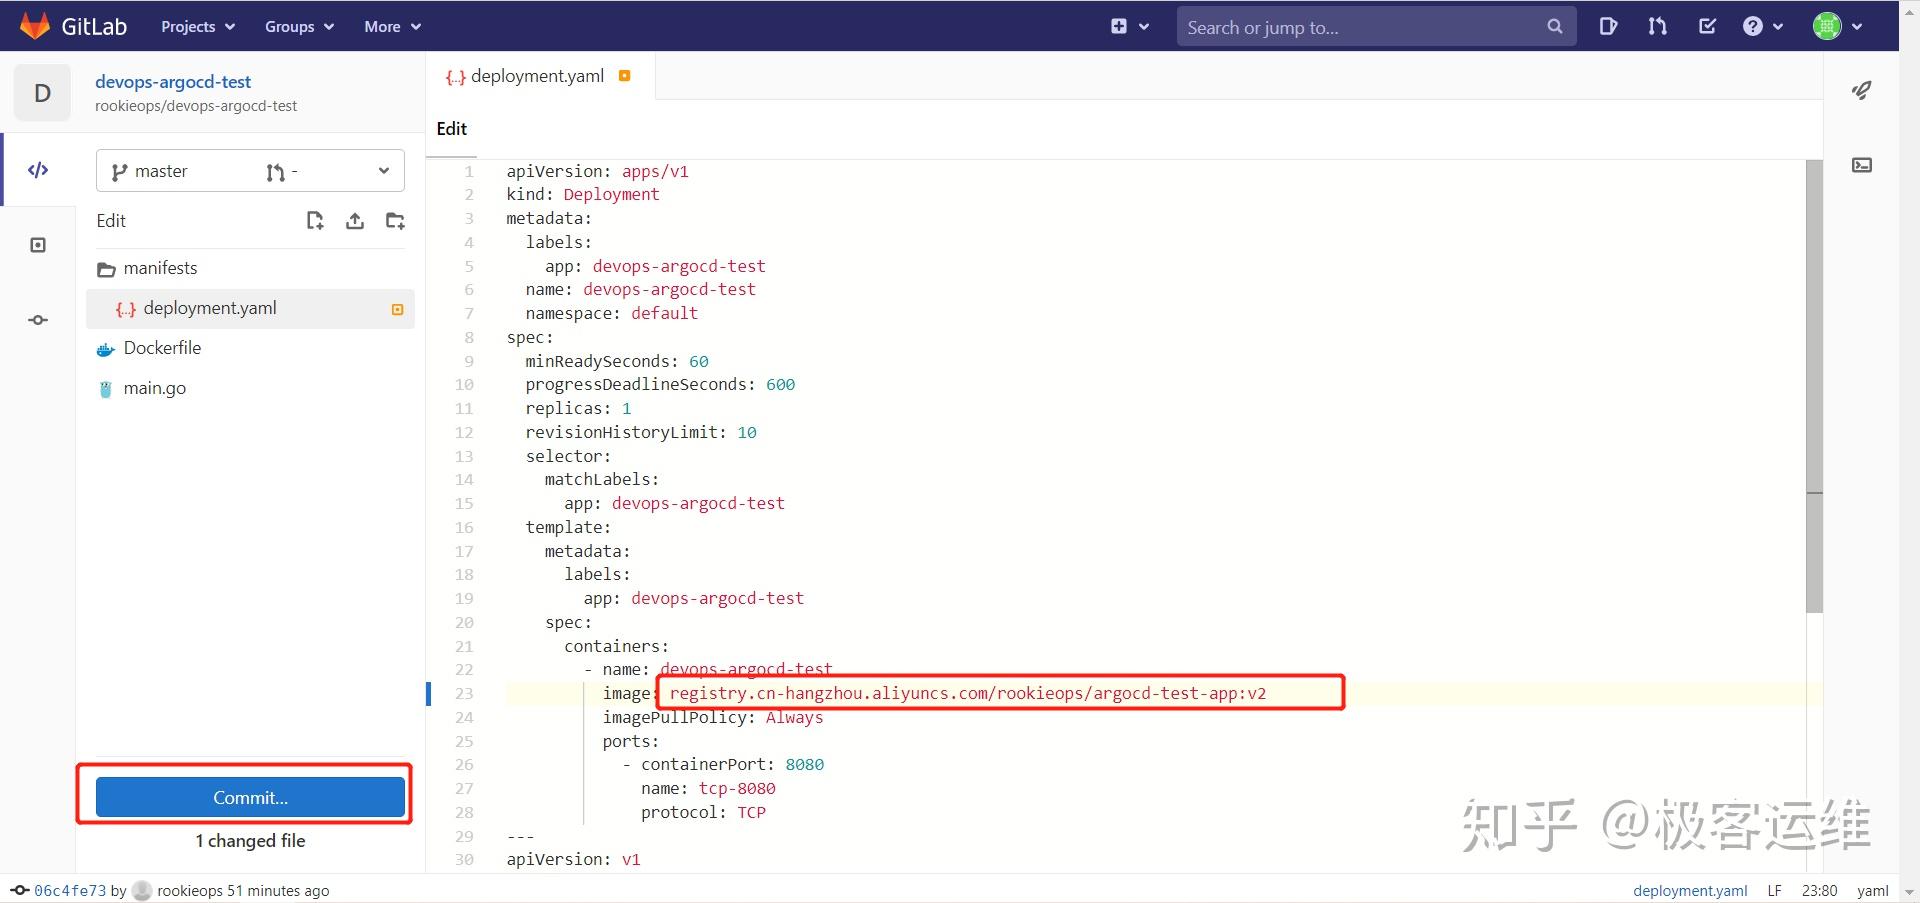Click the blue Commit... button
The image size is (1920, 903).
[x=250, y=797]
